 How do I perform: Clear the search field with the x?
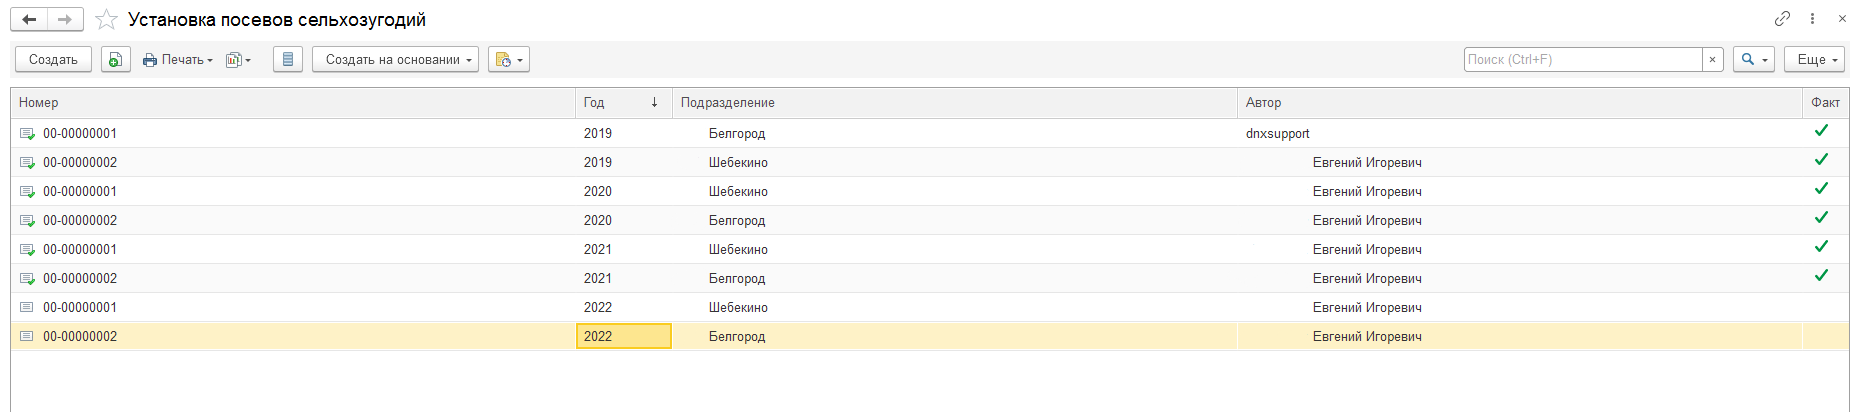pyautogui.click(x=1713, y=60)
